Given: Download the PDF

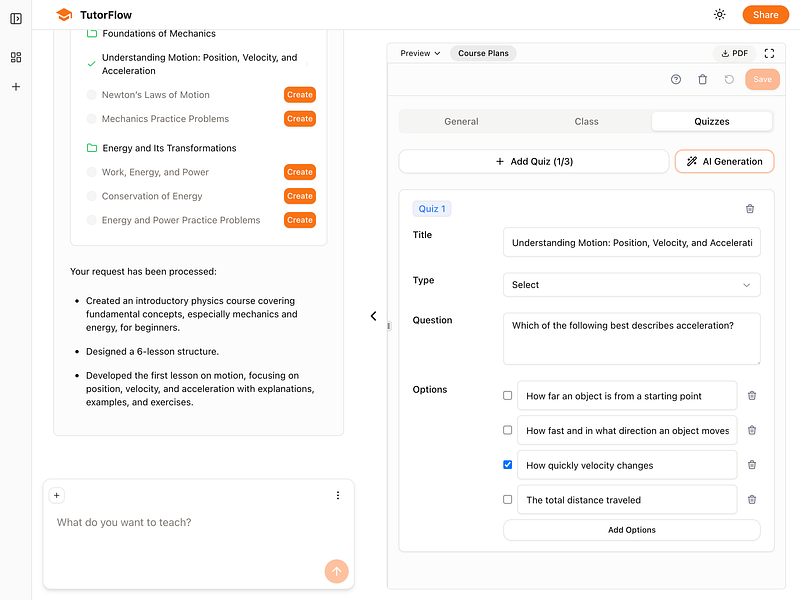Looking at the screenshot, I should coord(734,53).
